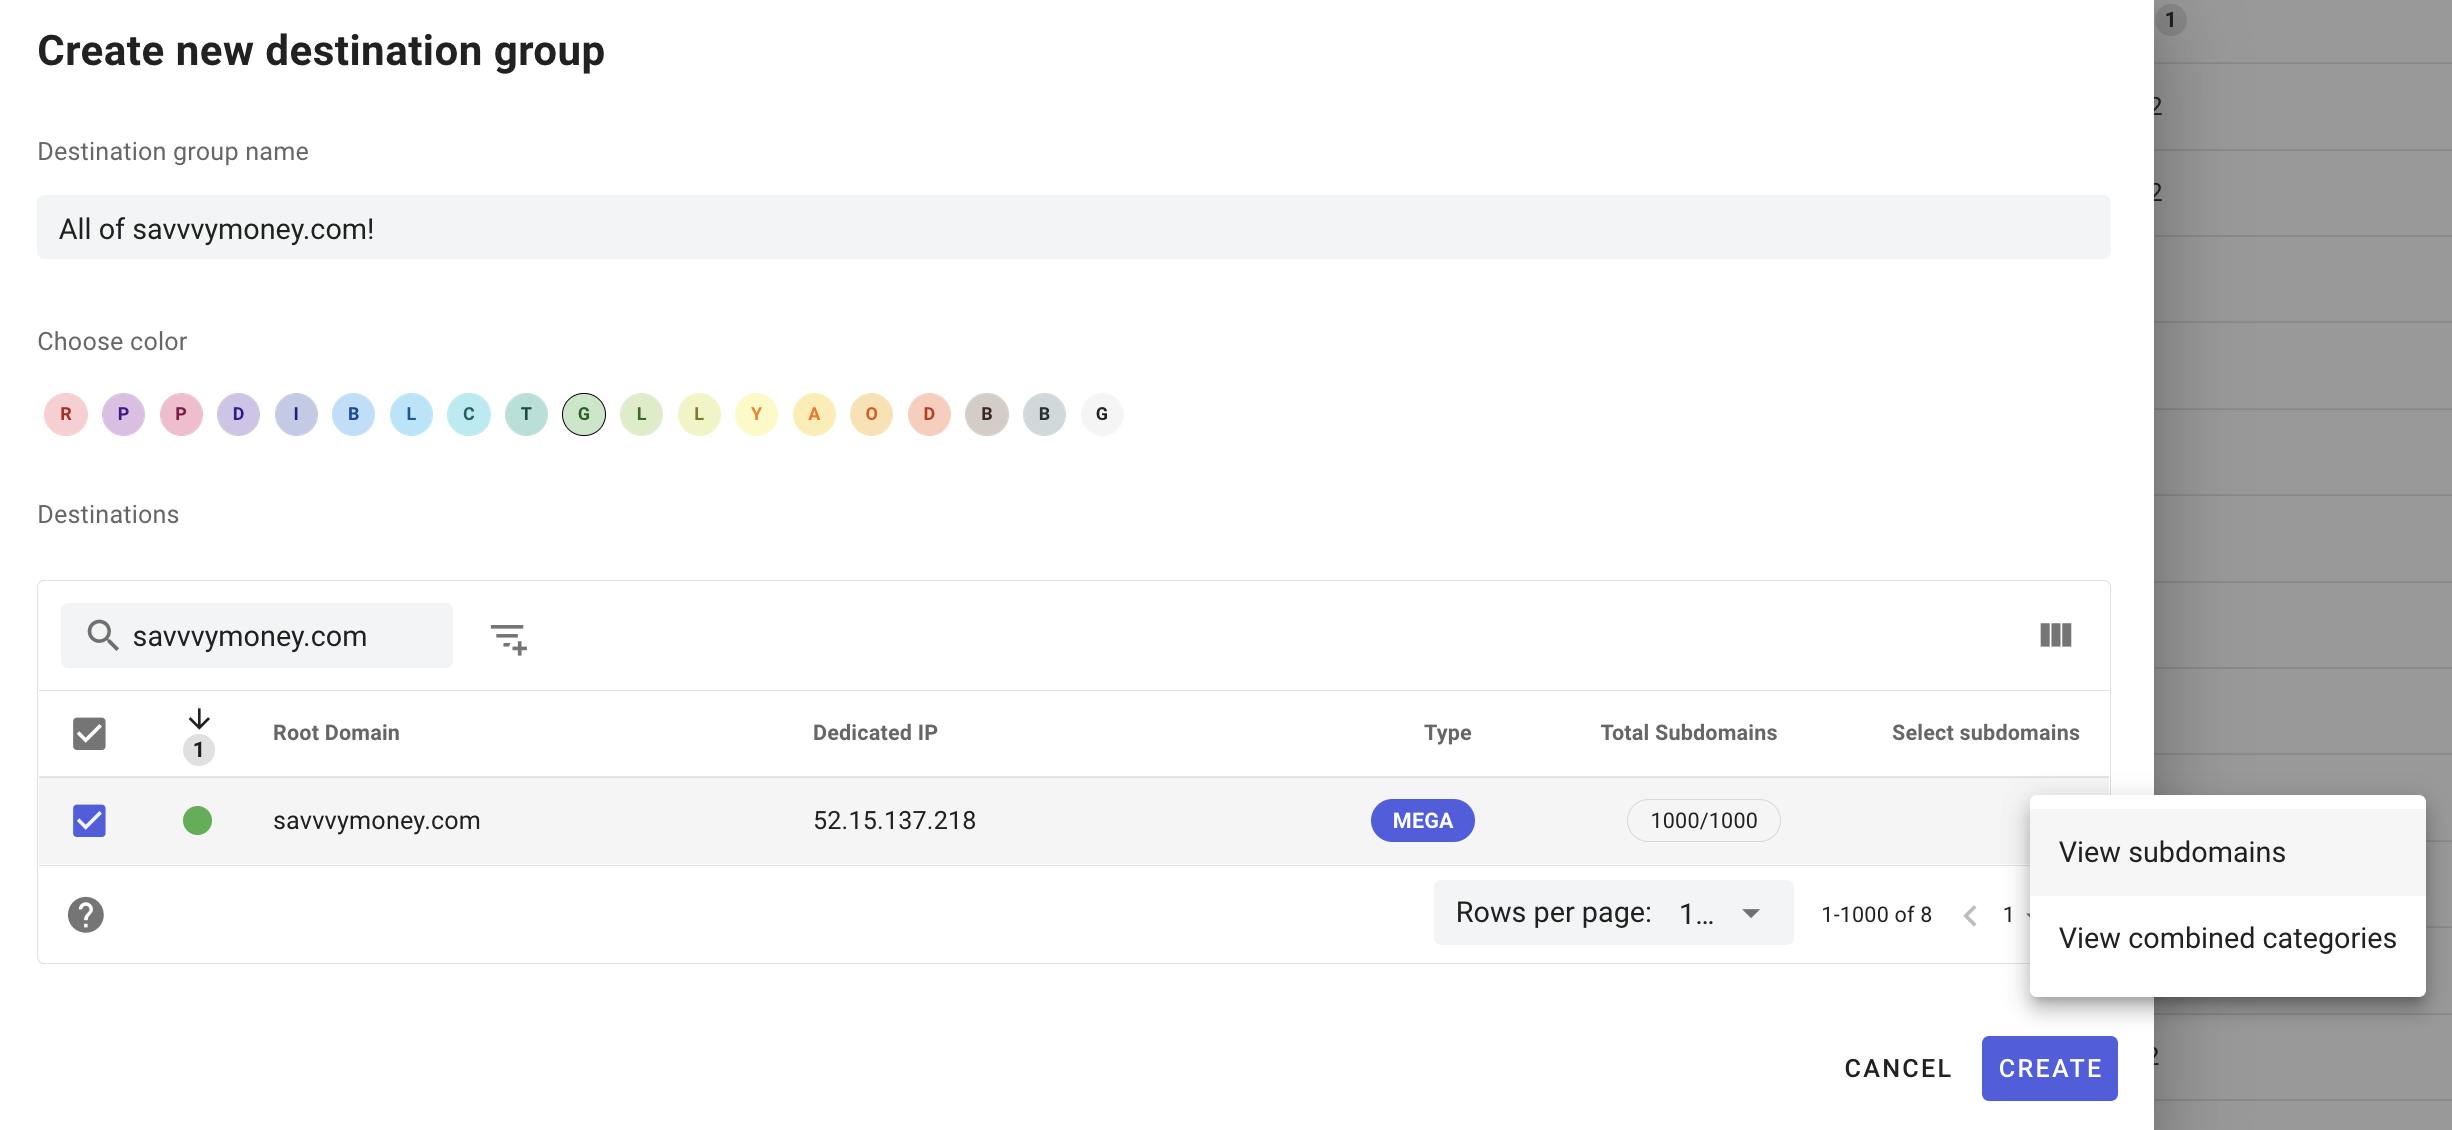Pick the amber A color swatch
This screenshot has width=2452, height=1130.
pos(814,414)
